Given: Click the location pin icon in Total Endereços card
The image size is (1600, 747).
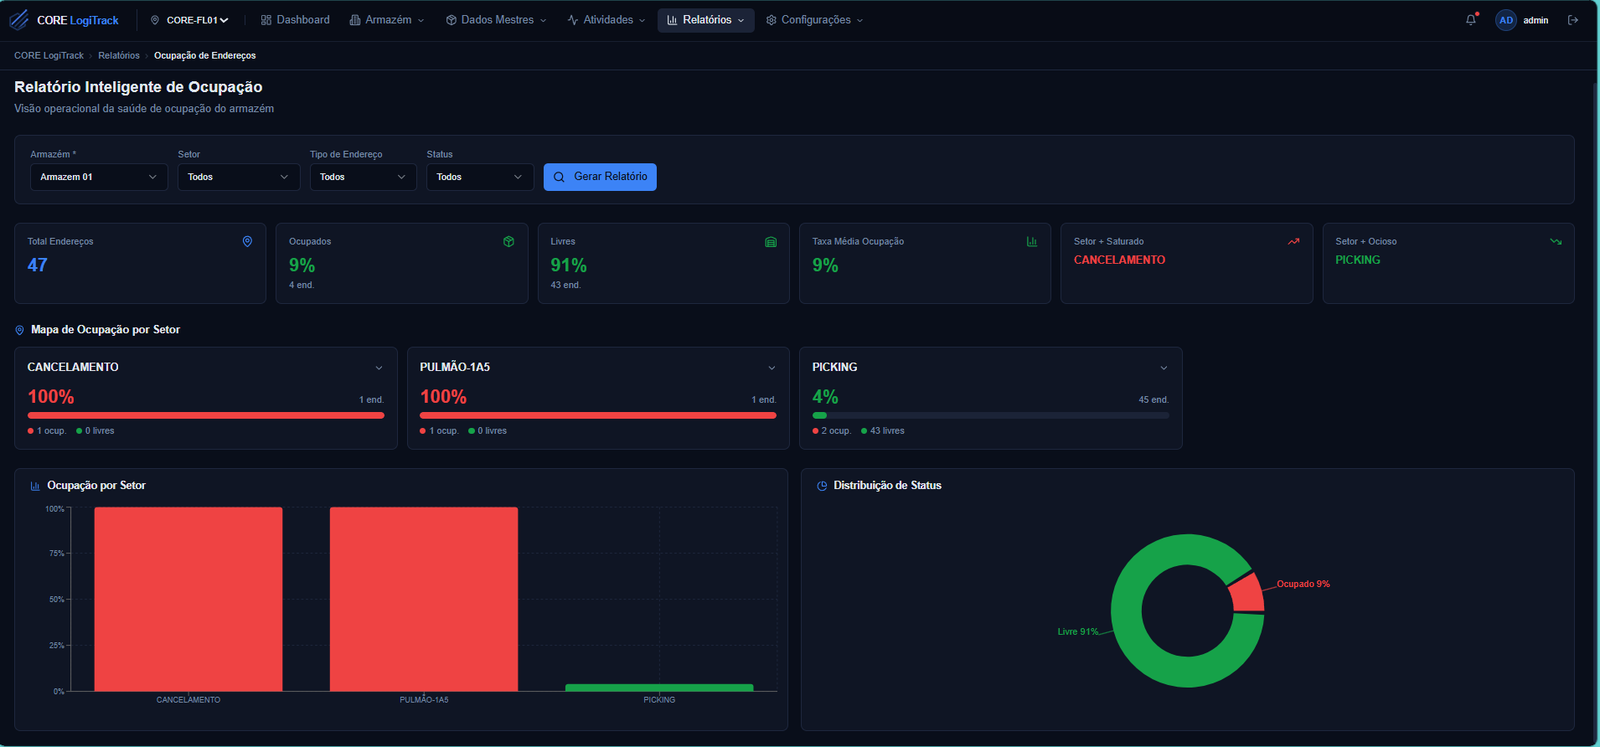Looking at the screenshot, I should 247,241.
